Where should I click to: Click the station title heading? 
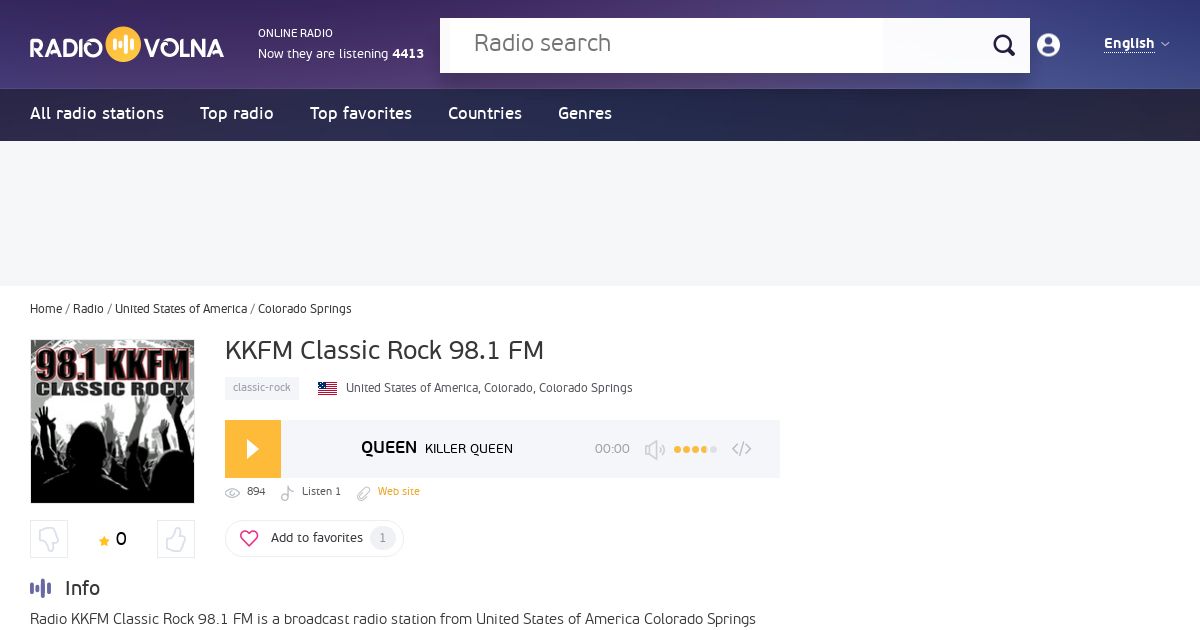click(x=385, y=351)
